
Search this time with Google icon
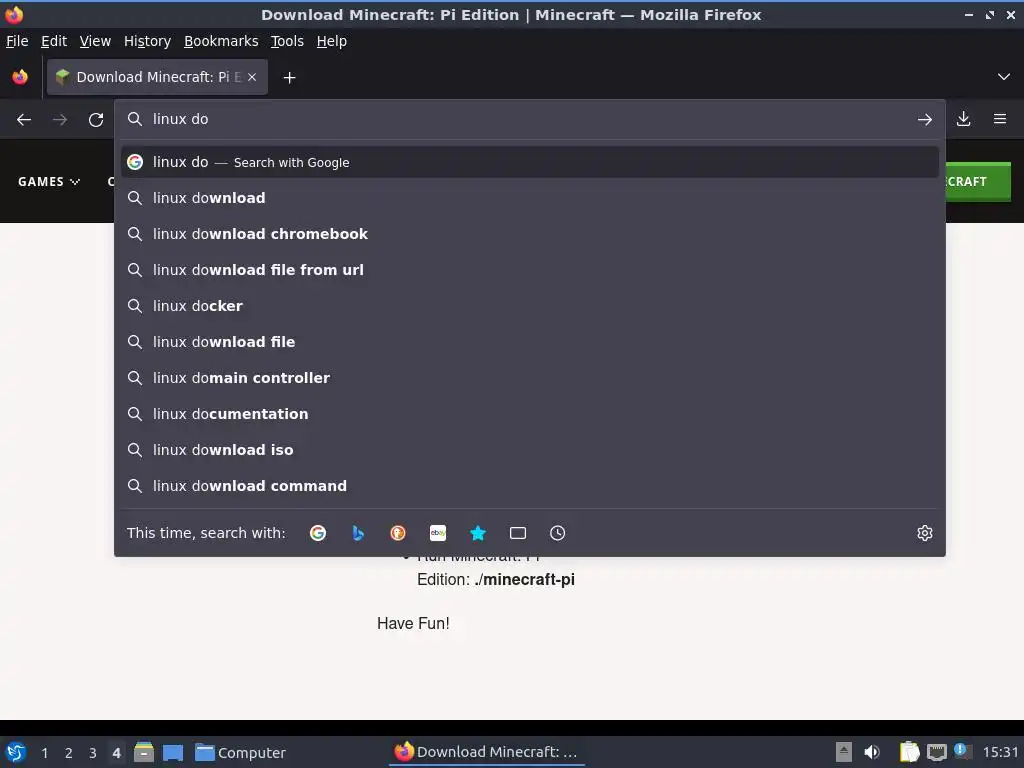[x=318, y=533]
